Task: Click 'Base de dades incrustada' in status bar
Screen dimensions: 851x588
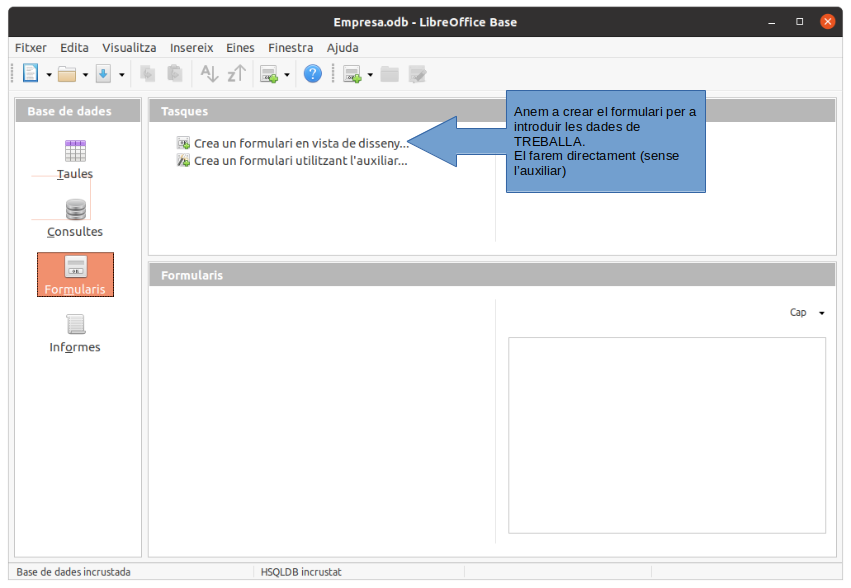Action: pos(73,572)
